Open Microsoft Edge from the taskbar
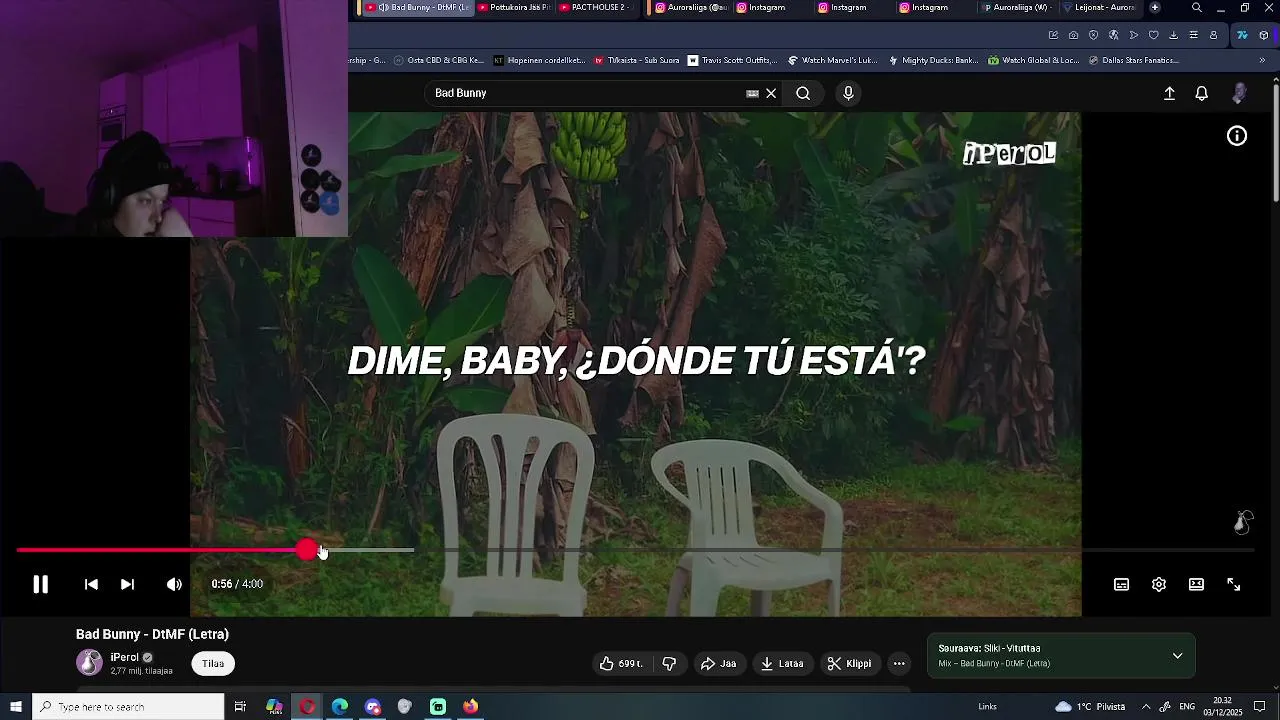This screenshot has height=720, width=1280. tap(340, 707)
